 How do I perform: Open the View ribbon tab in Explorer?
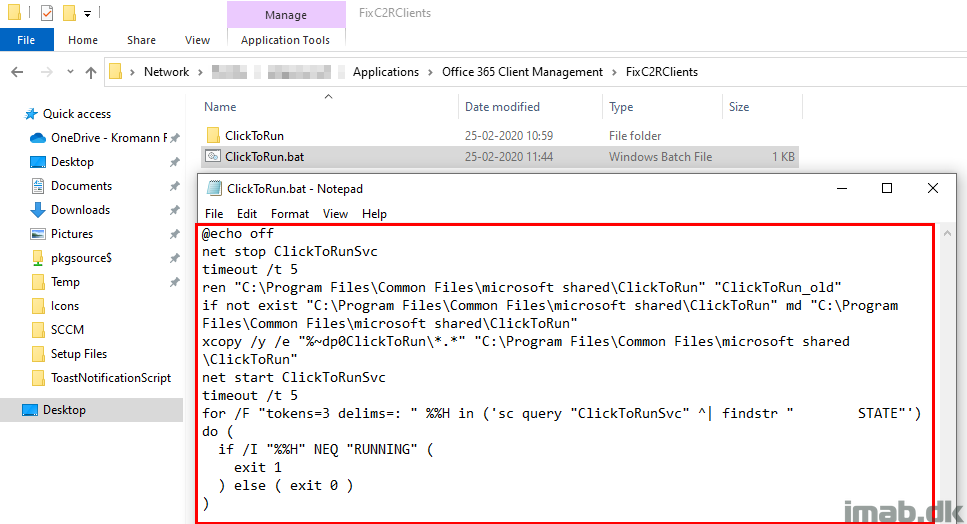(197, 40)
